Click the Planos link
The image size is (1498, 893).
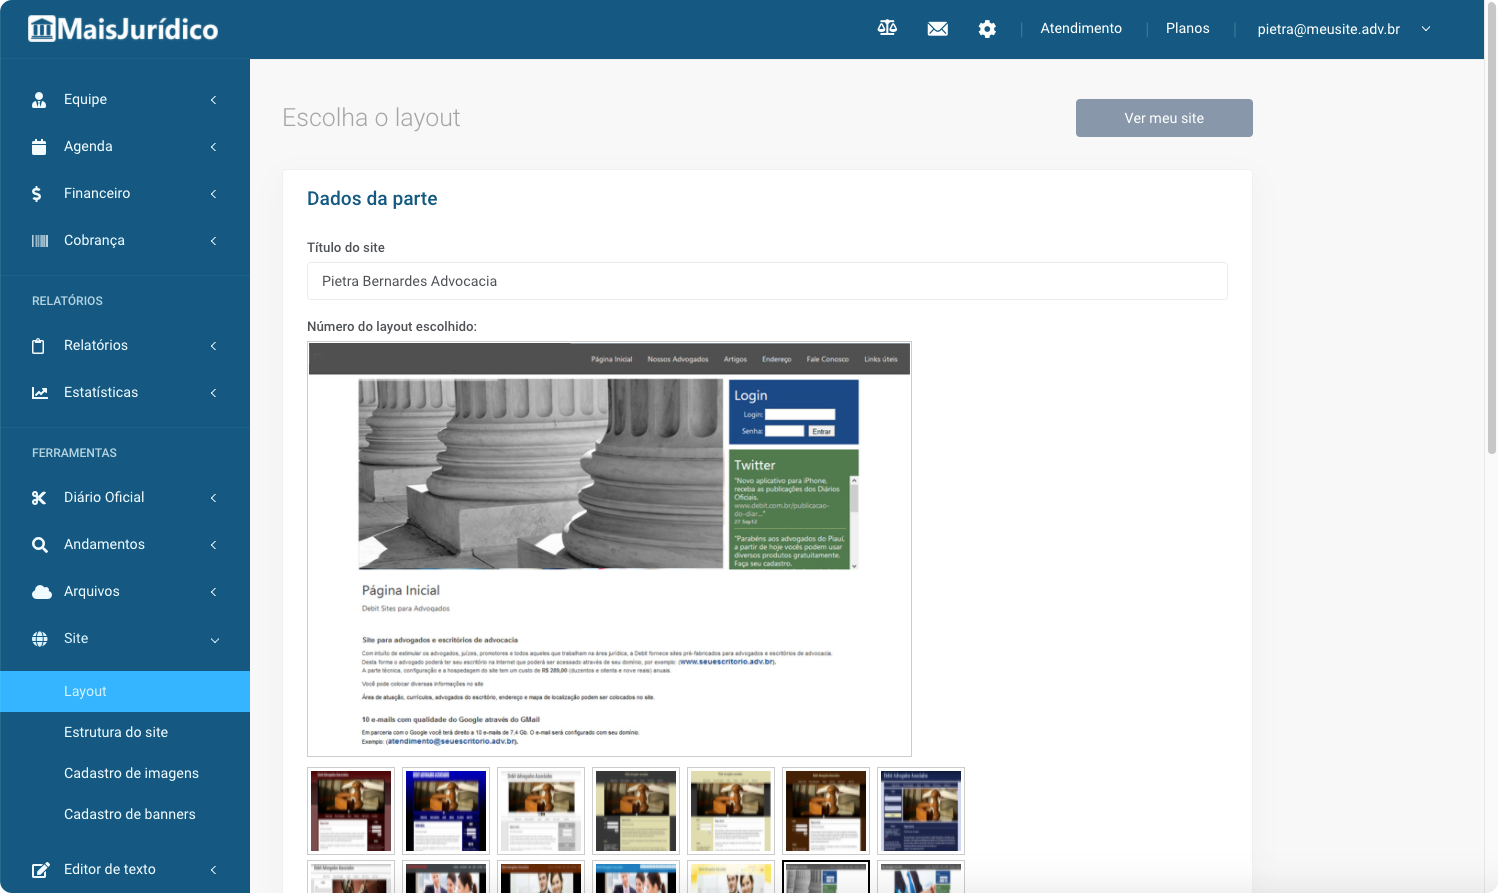(x=1187, y=28)
